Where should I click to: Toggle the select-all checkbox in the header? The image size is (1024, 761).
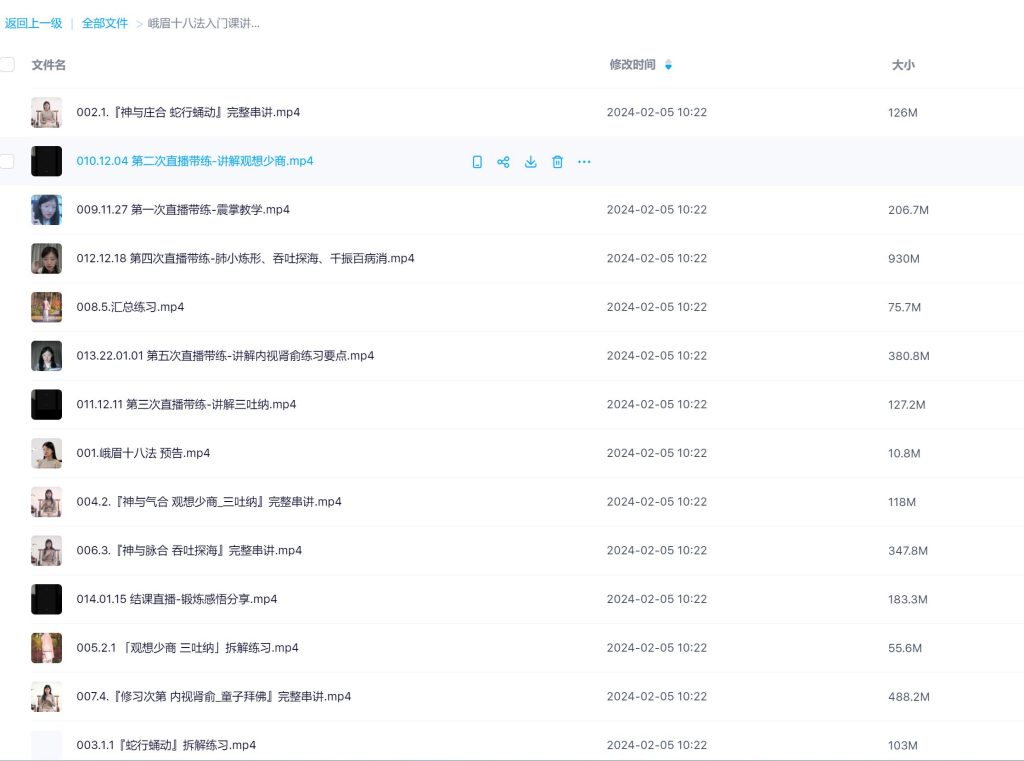[7, 63]
